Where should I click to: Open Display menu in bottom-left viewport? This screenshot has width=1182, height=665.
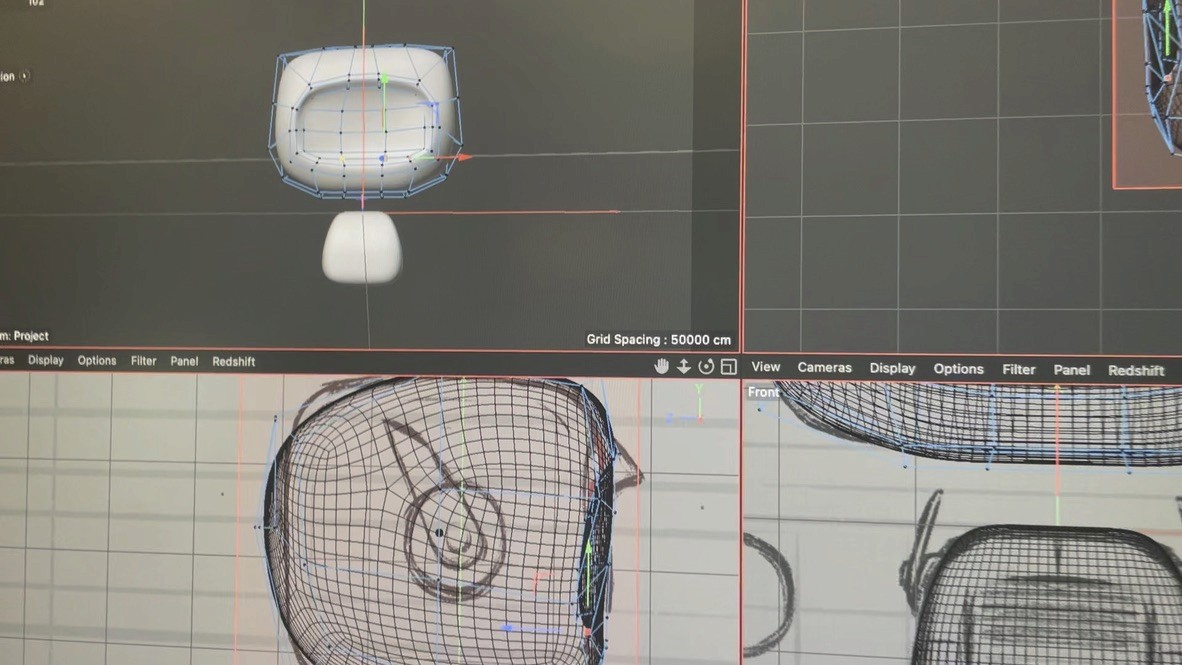pyautogui.click(x=46, y=360)
